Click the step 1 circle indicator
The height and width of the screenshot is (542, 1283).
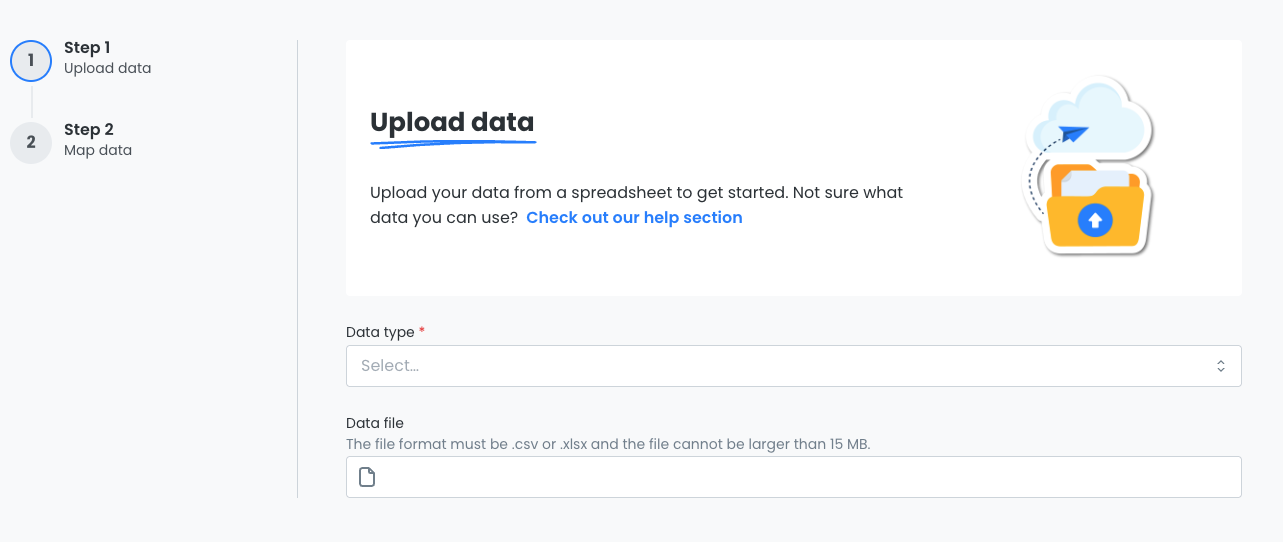pos(31,60)
